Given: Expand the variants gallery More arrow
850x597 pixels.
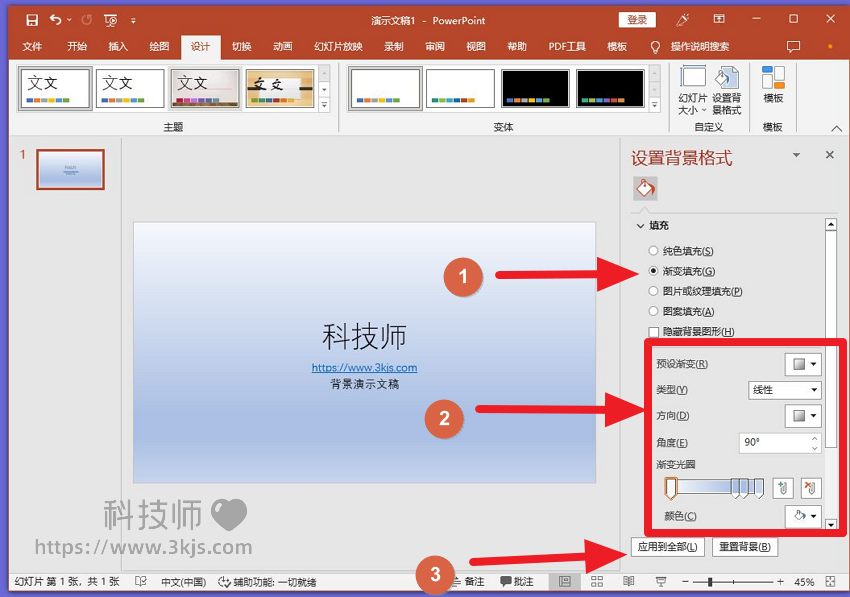Looking at the screenshot, I should pos(655,105).
